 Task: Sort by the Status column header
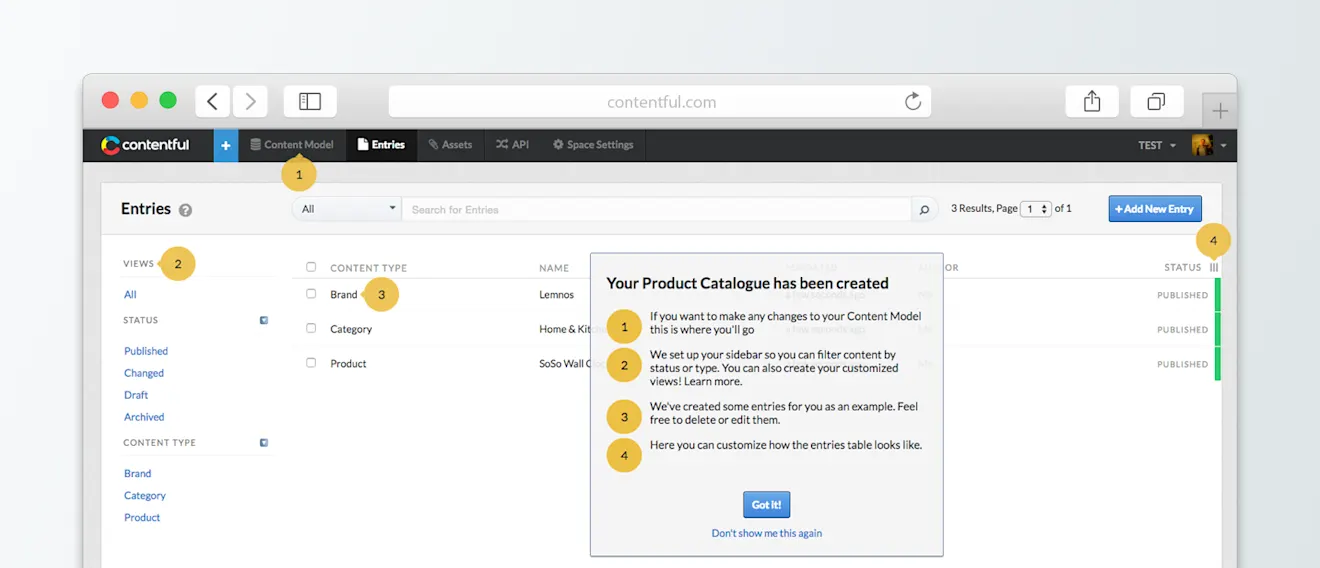pyautogui.click(x=1183, y=267)
